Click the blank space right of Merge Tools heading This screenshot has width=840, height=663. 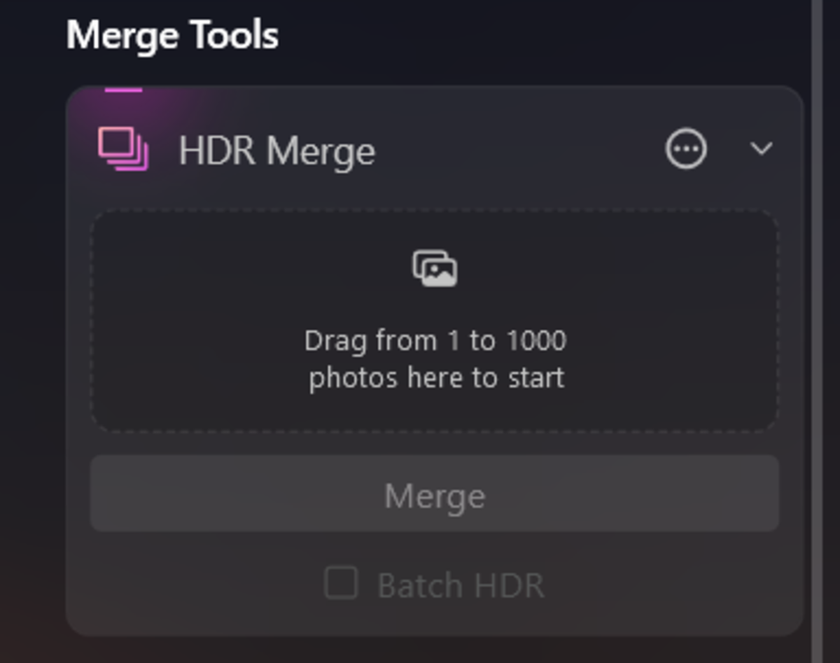coord(540,36)
